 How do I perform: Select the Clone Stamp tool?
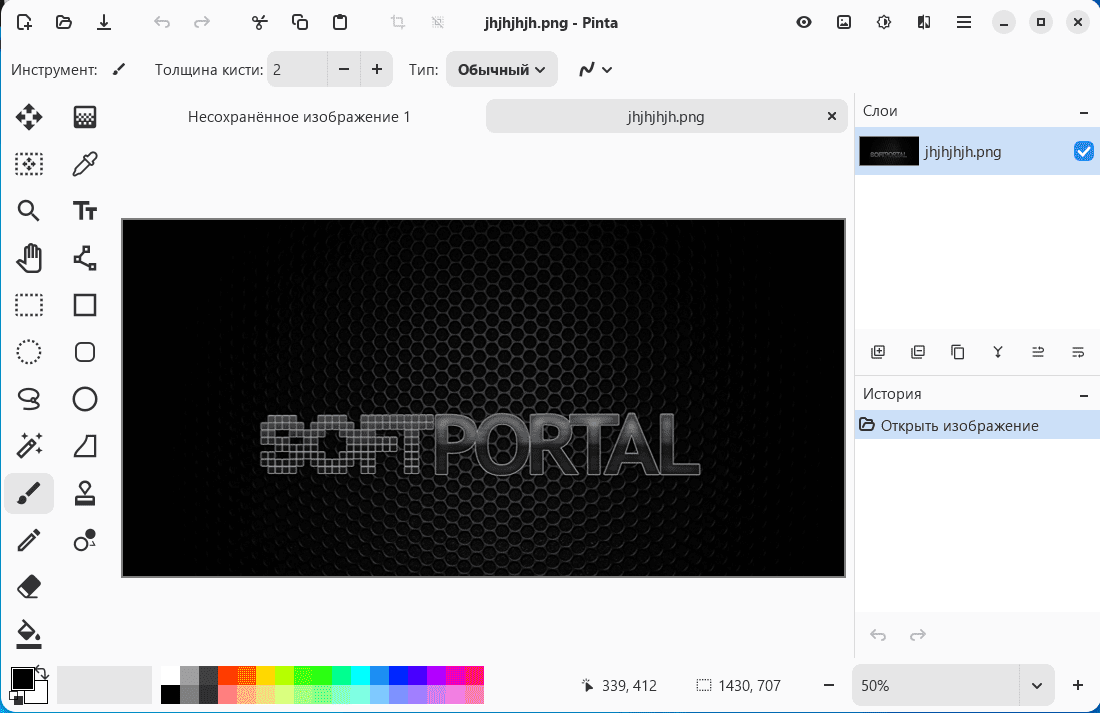(x=85, y=493)
